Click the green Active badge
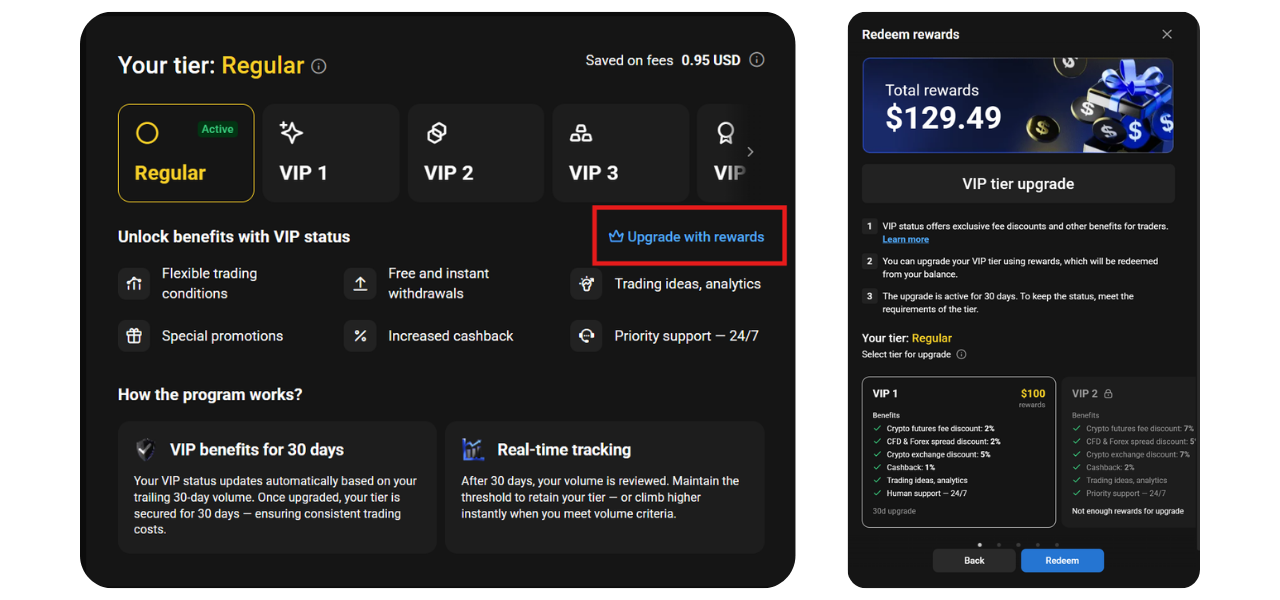This screenshot has width=1280, height=600. (217, 129)
